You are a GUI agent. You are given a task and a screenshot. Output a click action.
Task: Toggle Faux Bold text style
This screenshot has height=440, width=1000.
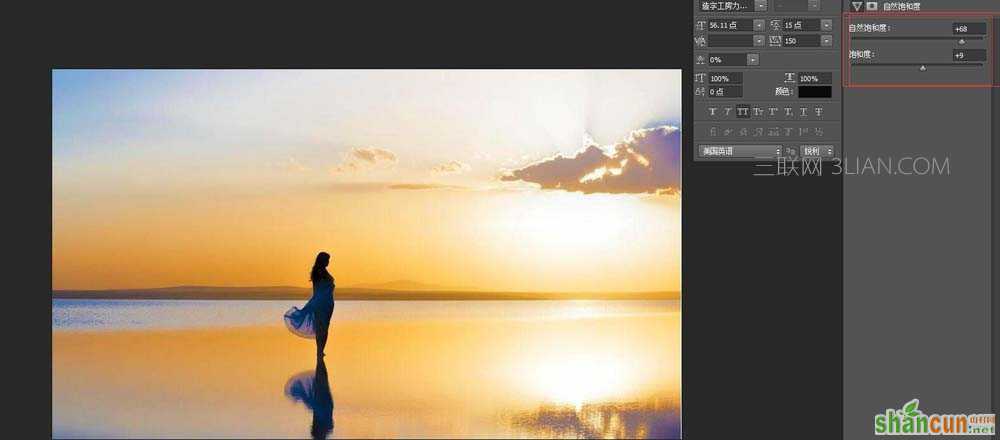(712, 112)
